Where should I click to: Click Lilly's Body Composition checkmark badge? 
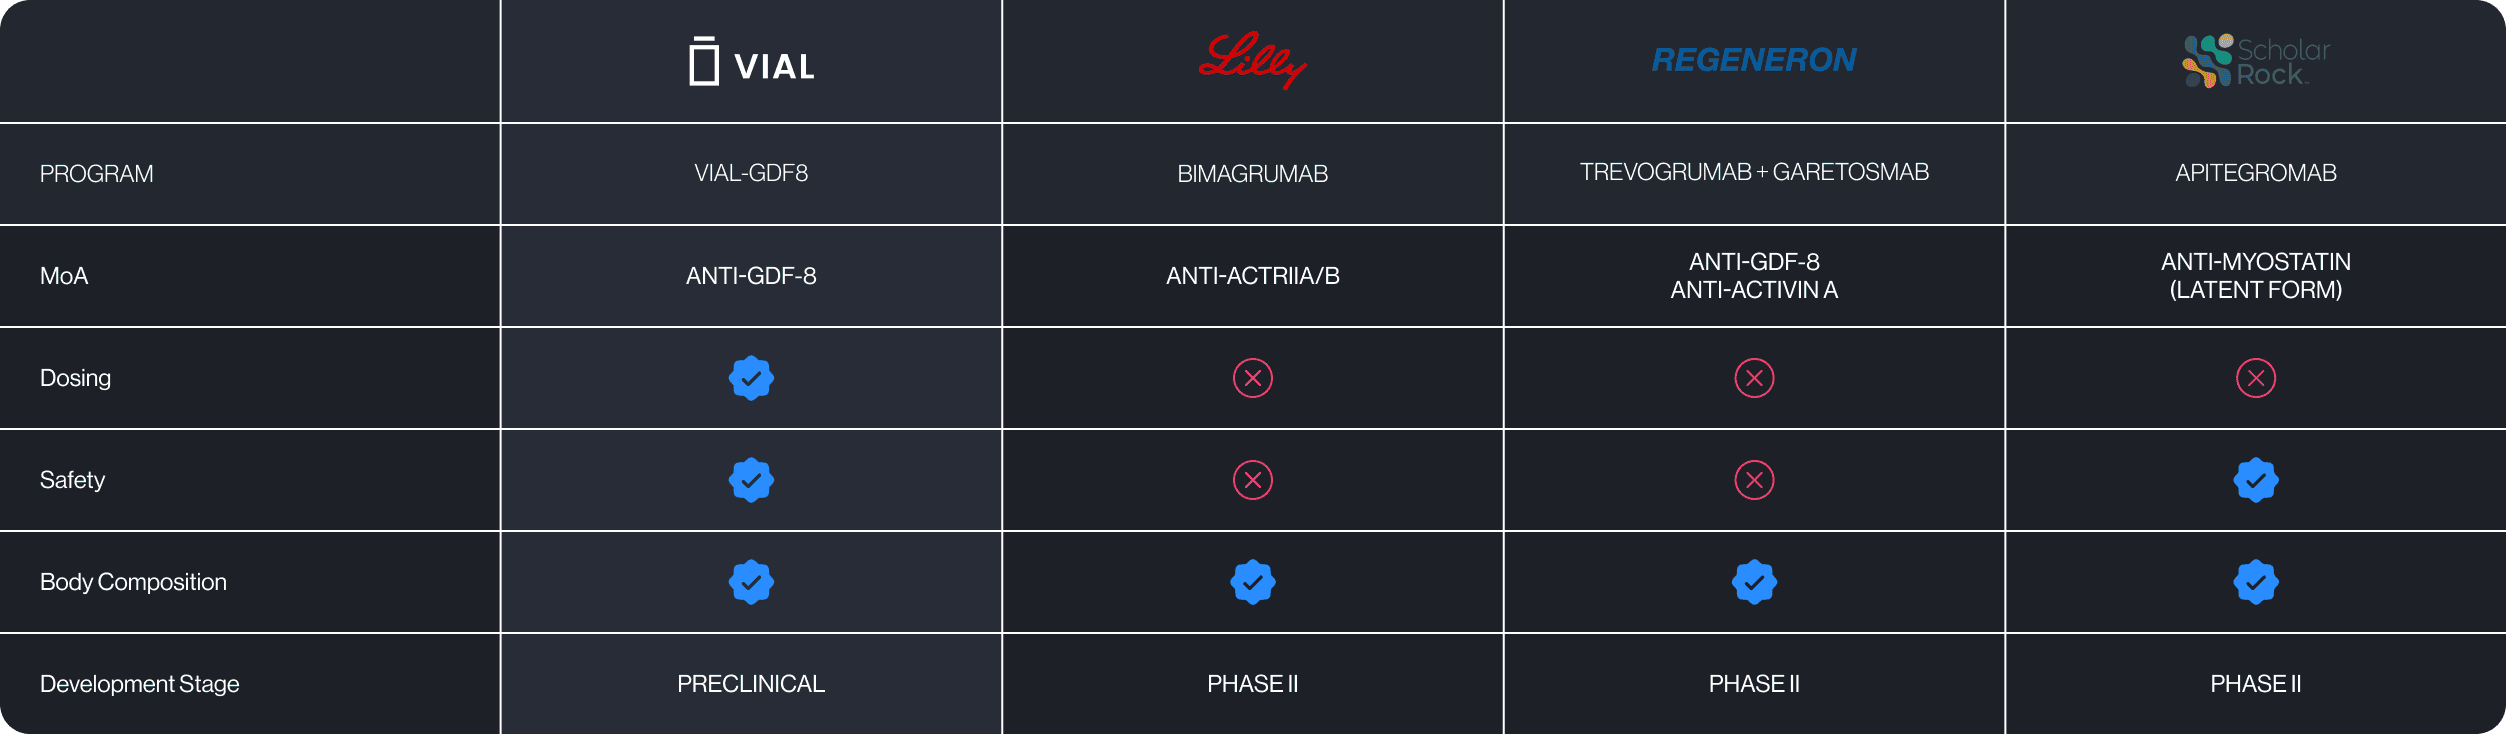[x=1252, y=582]
